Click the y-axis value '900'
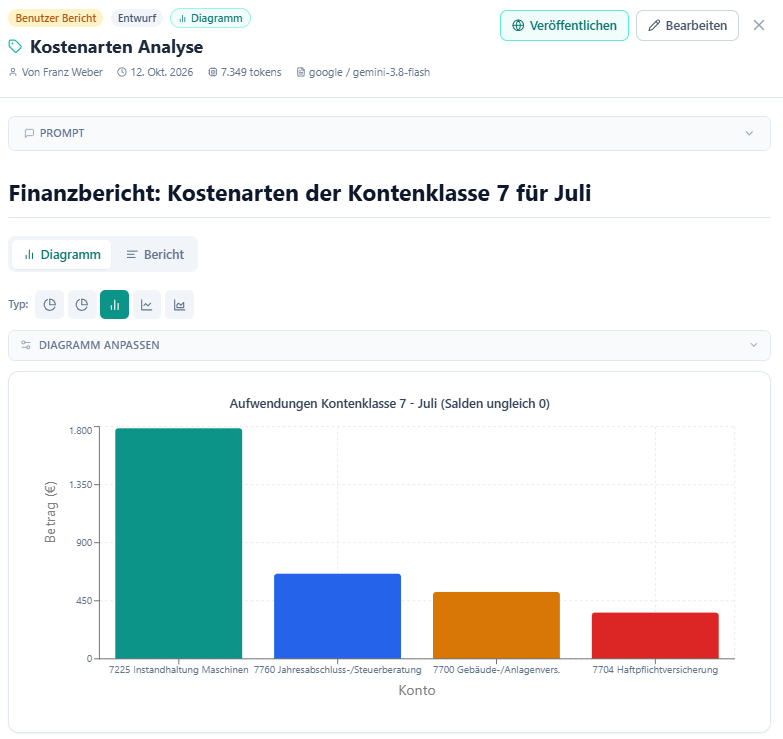783x739 pixels. [84, 542]
